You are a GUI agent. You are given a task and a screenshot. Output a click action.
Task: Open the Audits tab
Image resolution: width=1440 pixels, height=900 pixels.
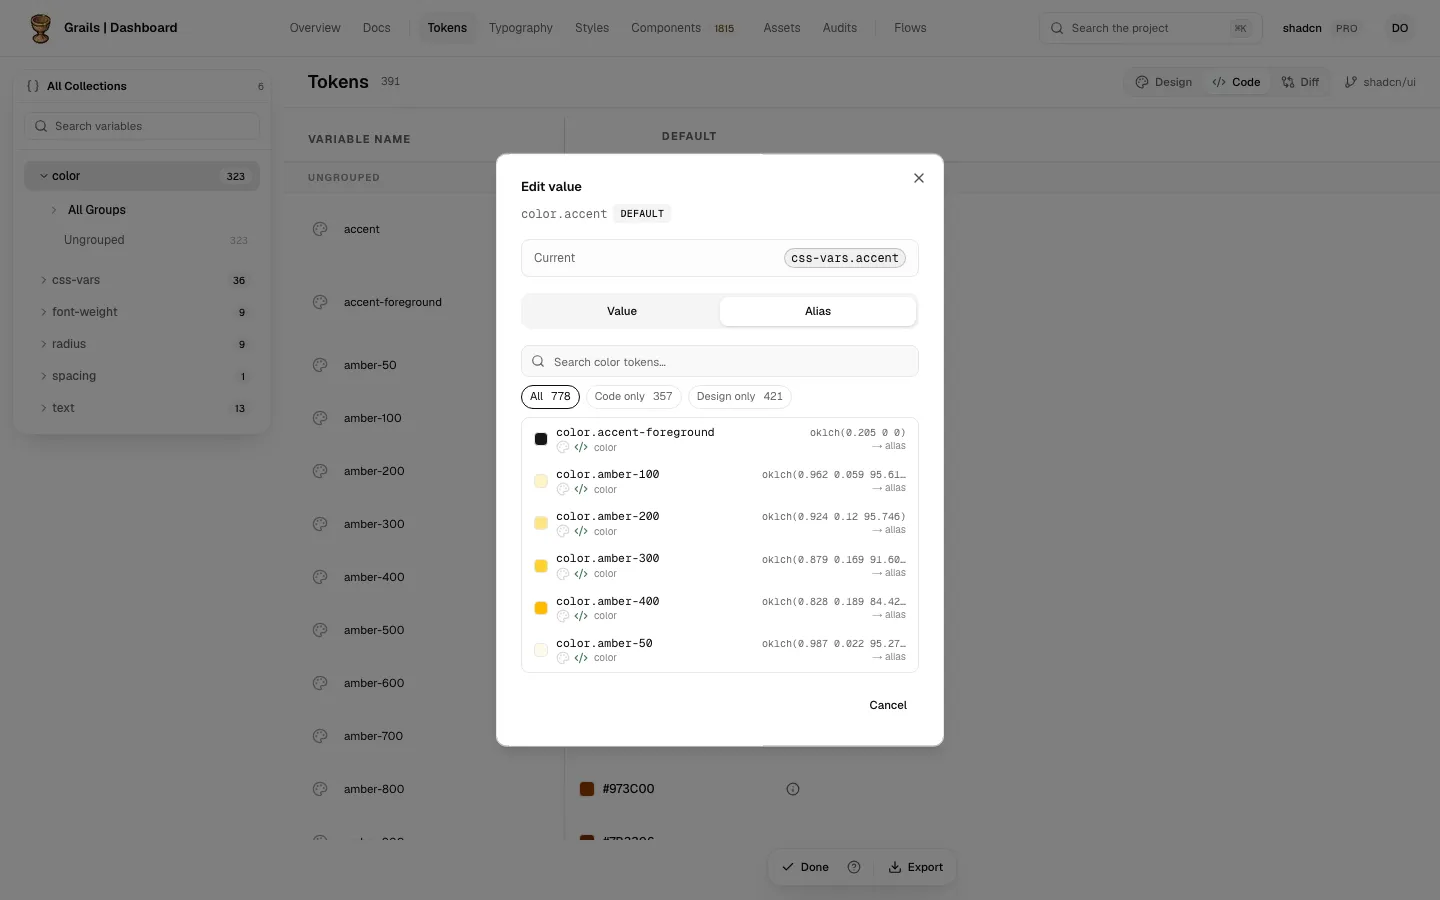tap(840, 28)
